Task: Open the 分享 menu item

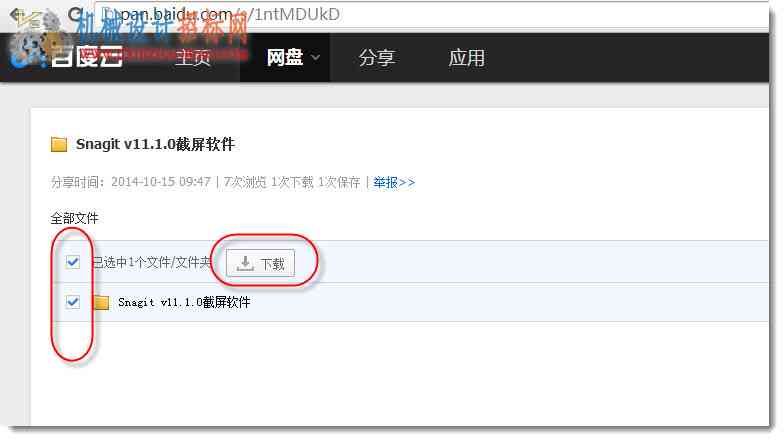Action: (x=376, y=58)
